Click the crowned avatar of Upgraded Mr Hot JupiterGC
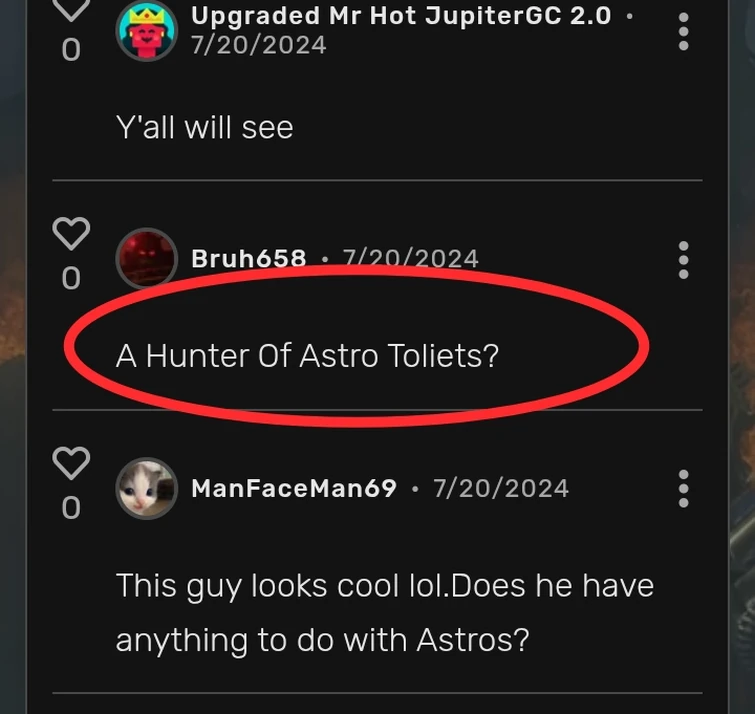The height and width of the screenshot is (714, 755). pos(146,31)
